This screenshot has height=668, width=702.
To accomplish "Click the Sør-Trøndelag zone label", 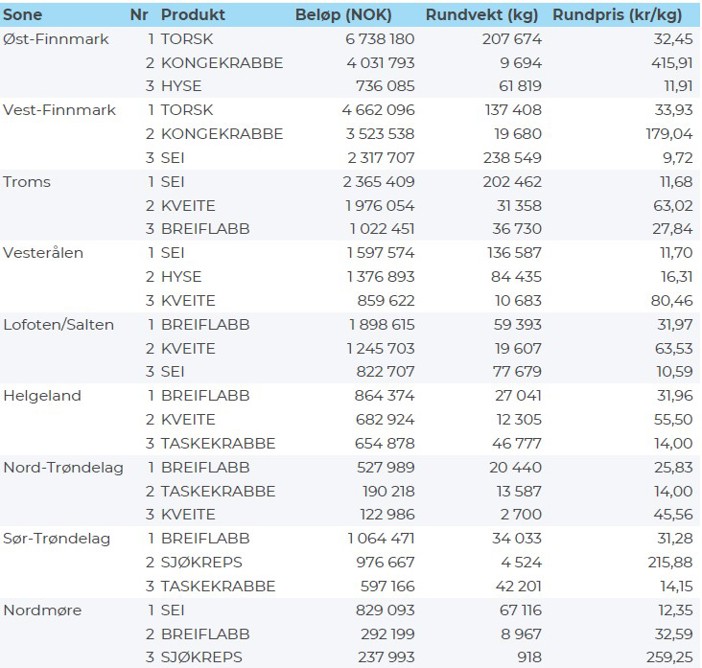I will (x=58, y=538).
